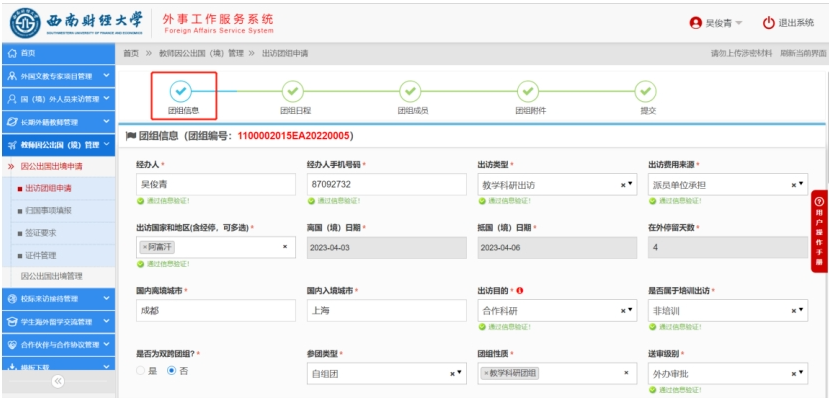Image resolution: width=829 pixels, height=405 pixels.
Task: Open 签证要求 sidebar item
Action: pos(44,232)
